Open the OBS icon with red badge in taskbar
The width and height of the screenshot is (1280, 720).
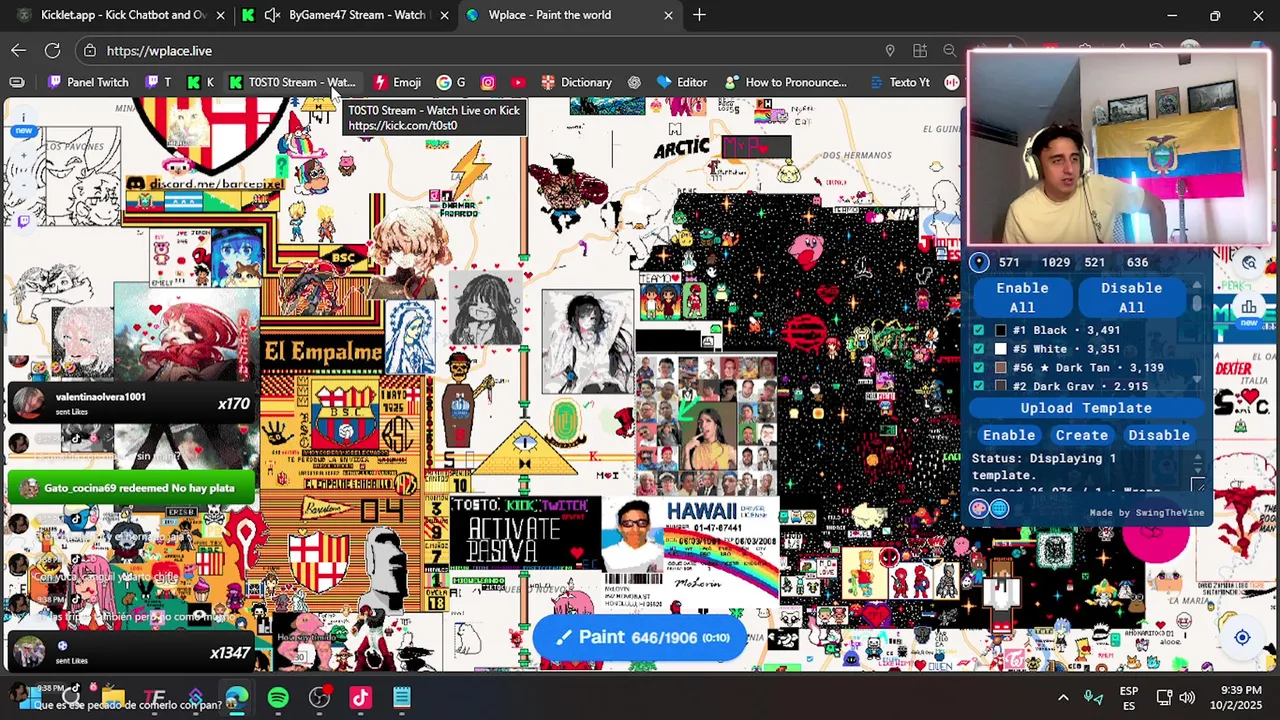tap(319, 697)
